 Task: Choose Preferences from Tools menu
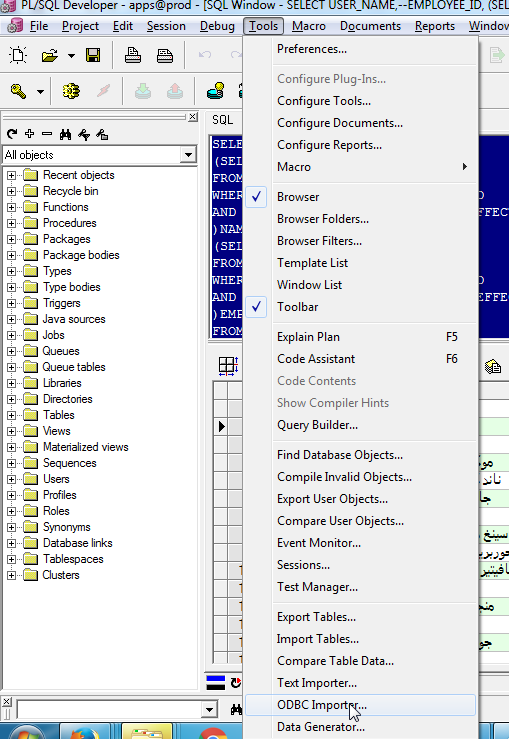pyautogui.click(x=361, y=49)
